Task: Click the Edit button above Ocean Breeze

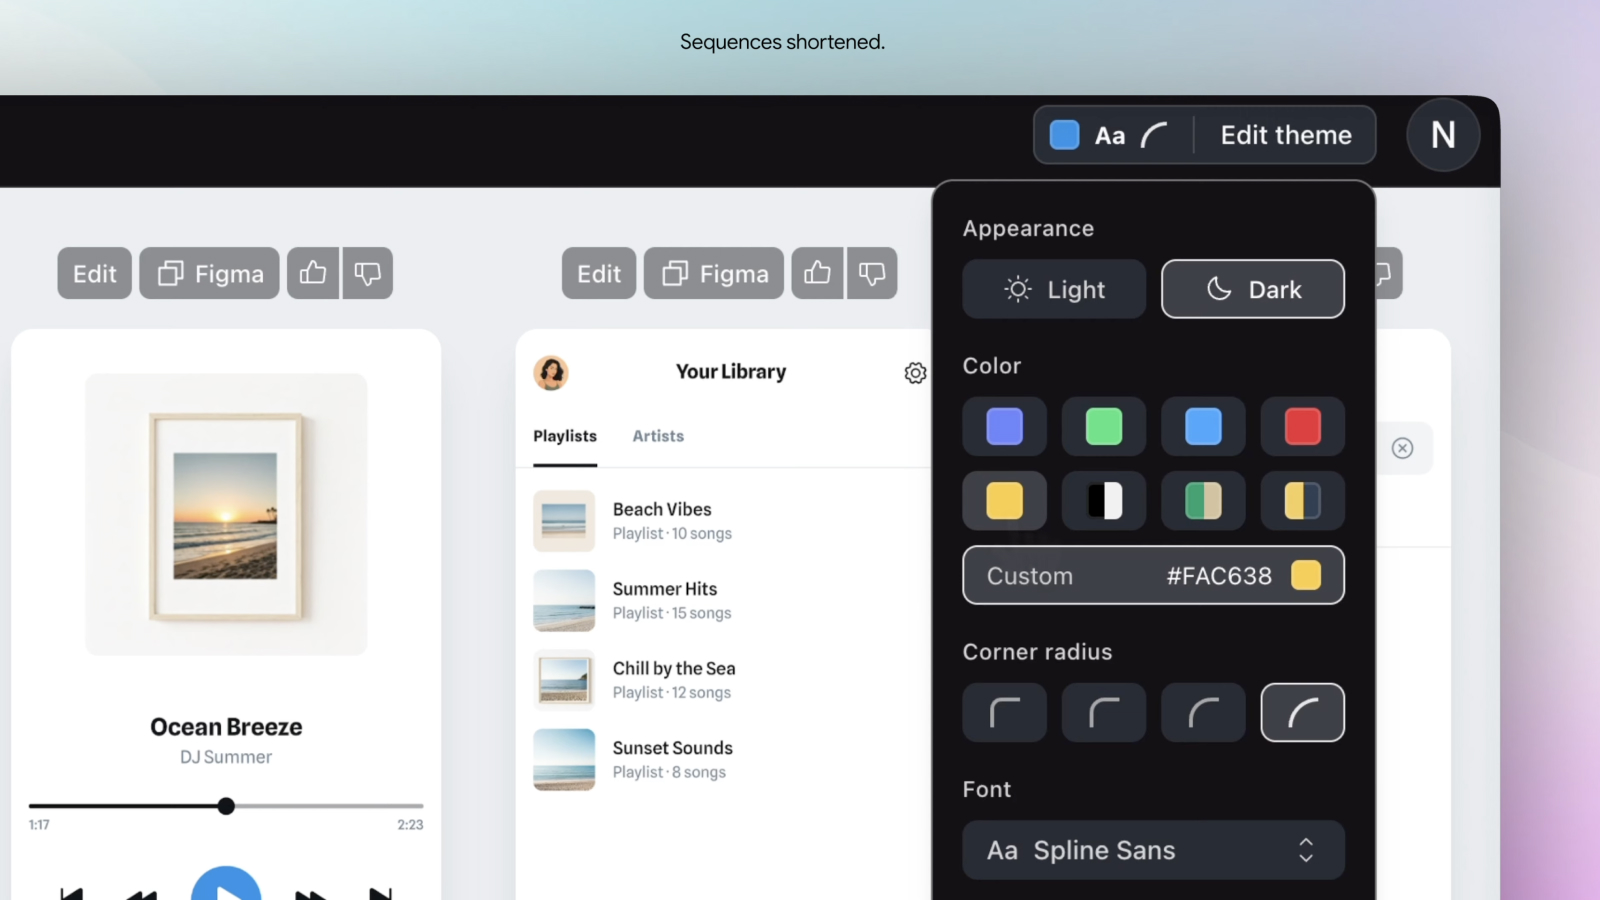Action: (93, 272)
